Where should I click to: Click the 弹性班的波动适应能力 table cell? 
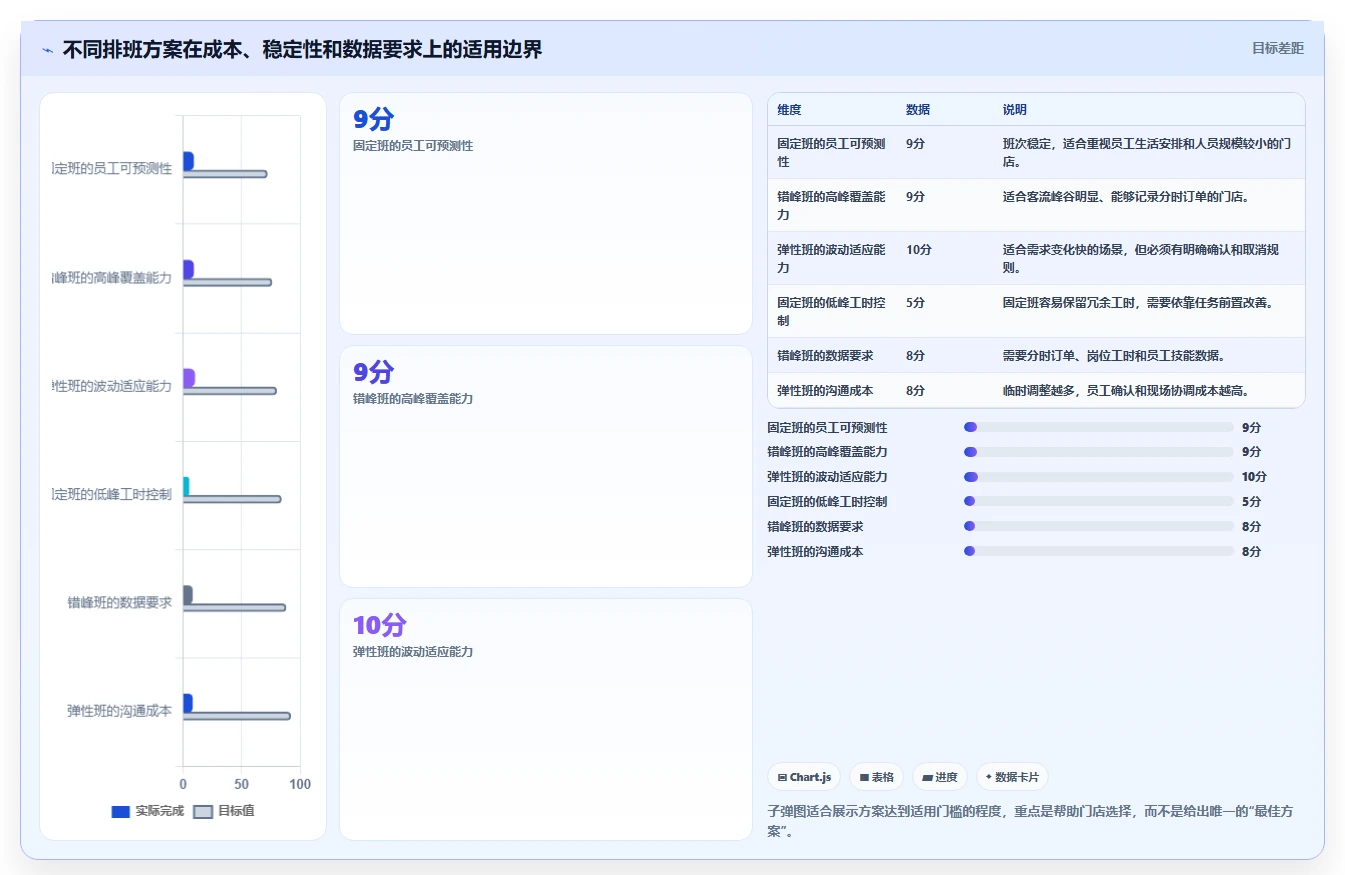point(831,258)
